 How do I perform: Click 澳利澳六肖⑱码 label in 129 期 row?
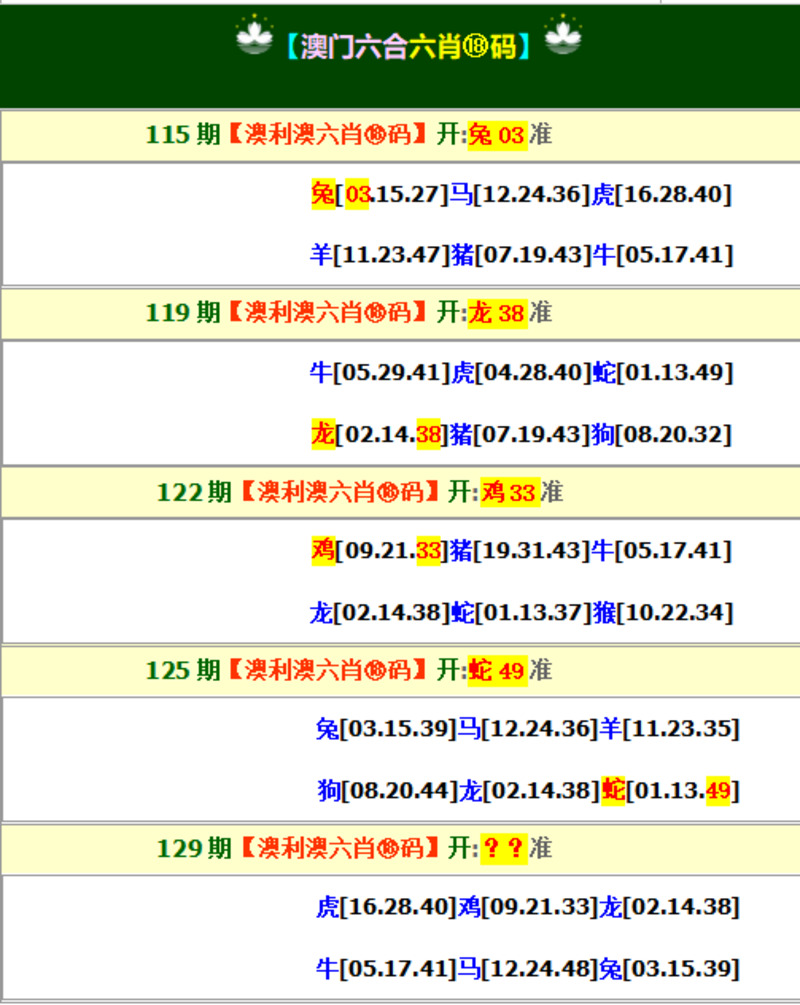pyautogui.click(x=340, y=849)
